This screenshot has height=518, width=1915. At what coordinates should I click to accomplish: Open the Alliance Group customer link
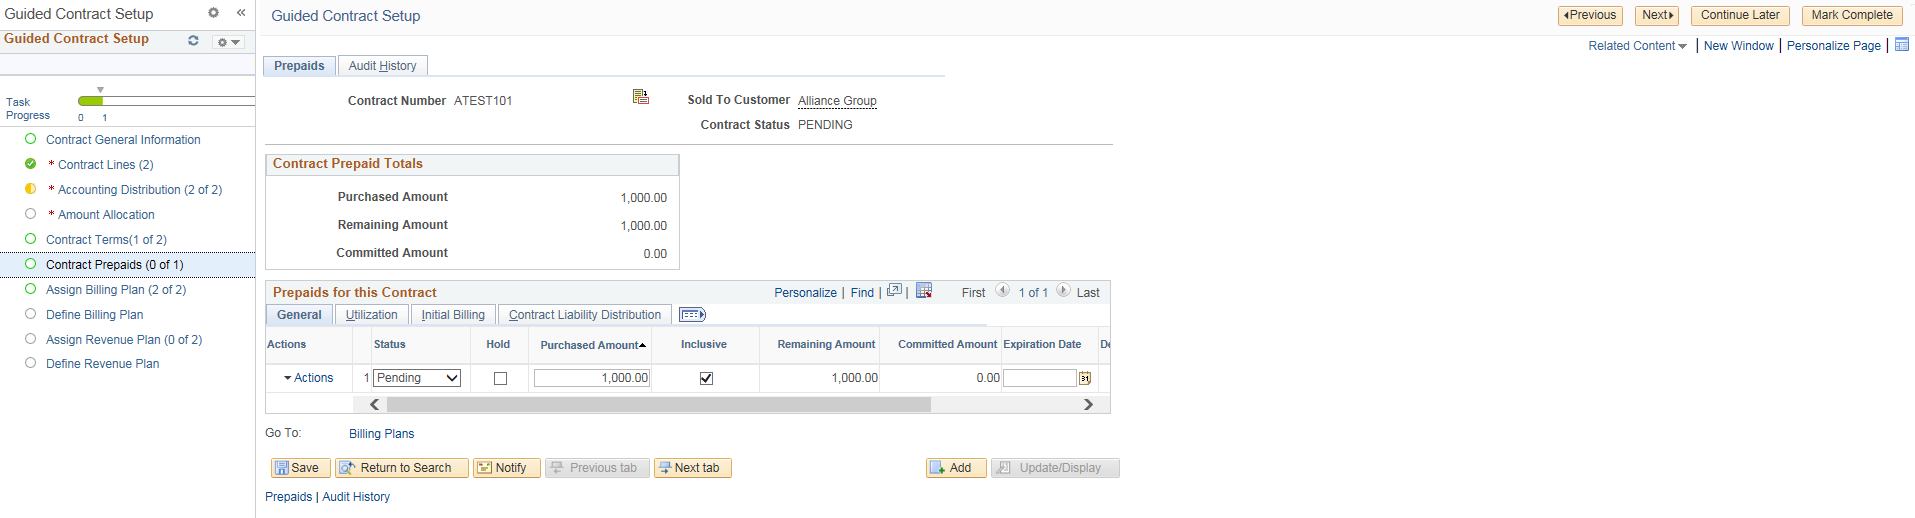(x=837, y=101)
